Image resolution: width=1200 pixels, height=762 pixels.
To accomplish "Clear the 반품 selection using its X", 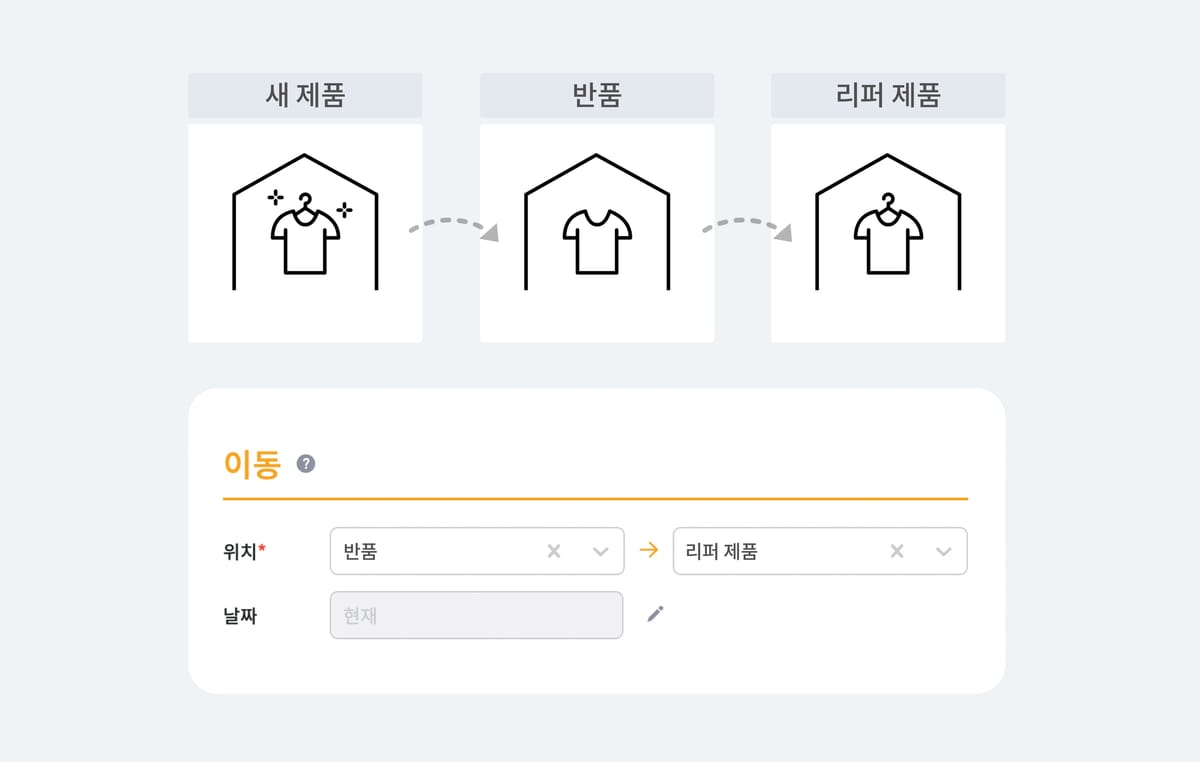I will click(553, 550).
